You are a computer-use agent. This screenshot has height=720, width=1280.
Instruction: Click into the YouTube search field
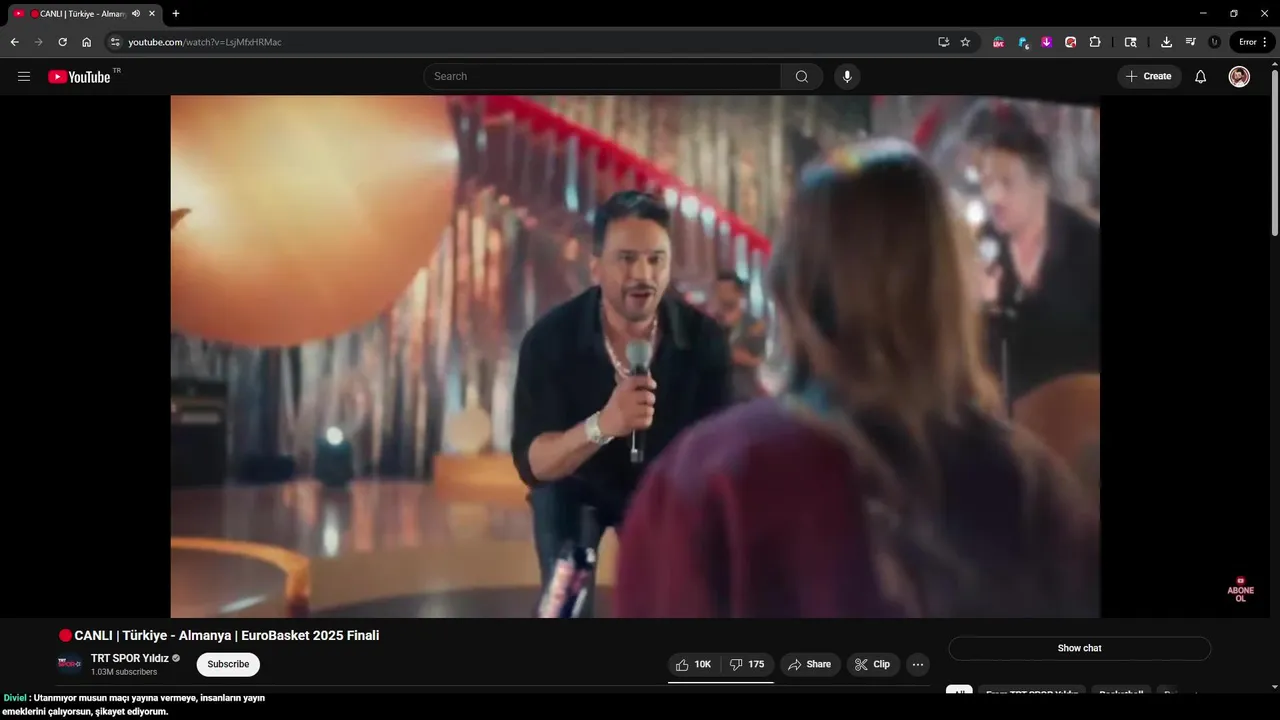click(603, 76)
